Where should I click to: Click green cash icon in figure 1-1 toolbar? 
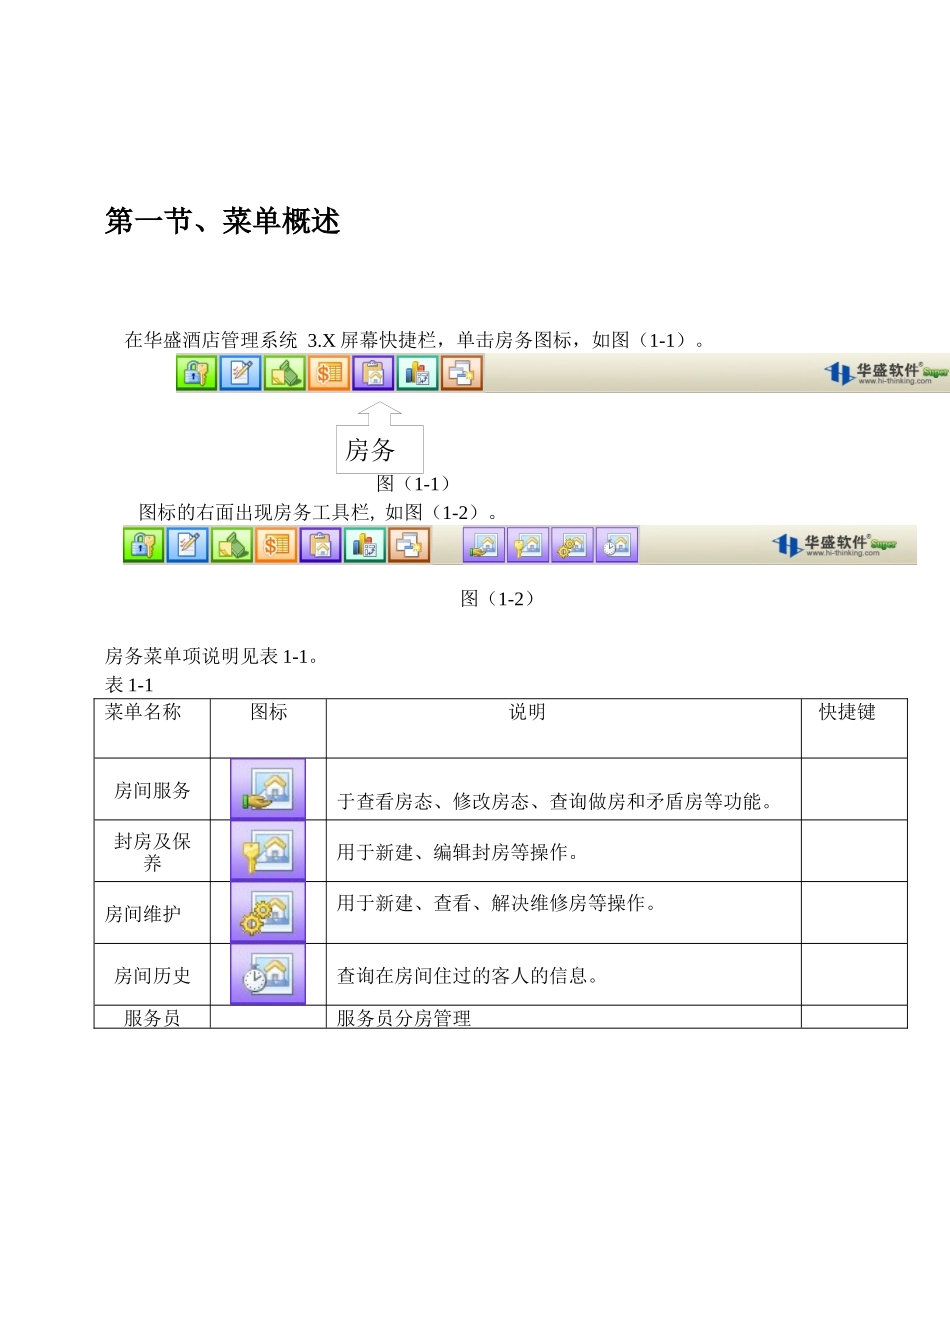point(284,373)
